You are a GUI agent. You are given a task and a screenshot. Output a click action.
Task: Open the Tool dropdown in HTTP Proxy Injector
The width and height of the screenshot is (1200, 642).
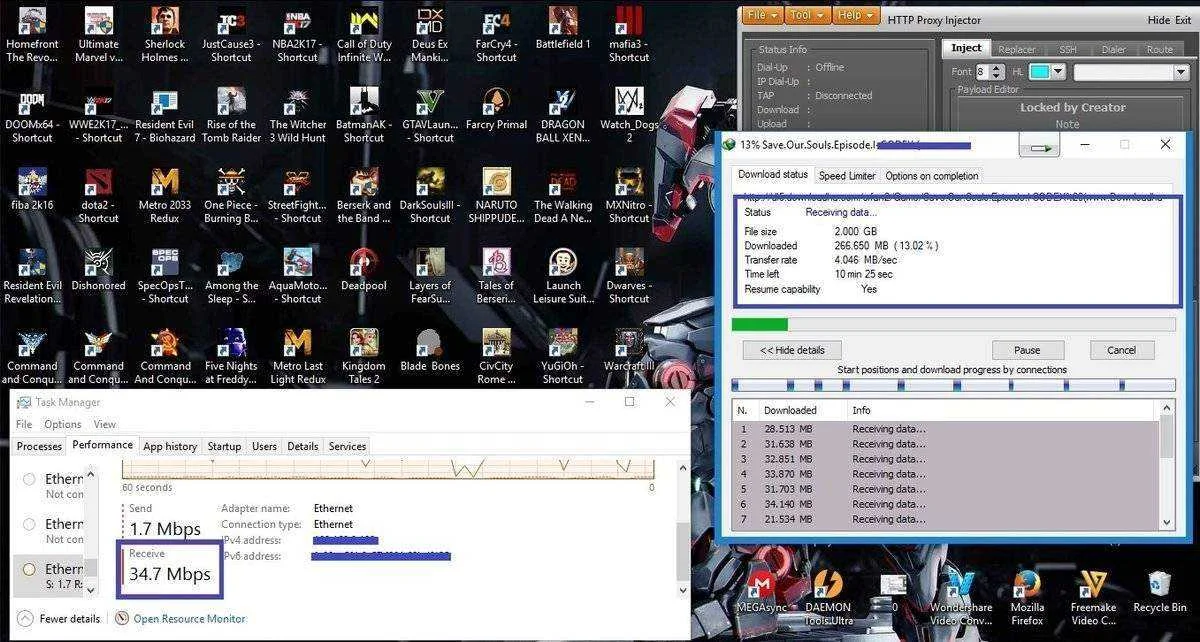coord(806,16)
